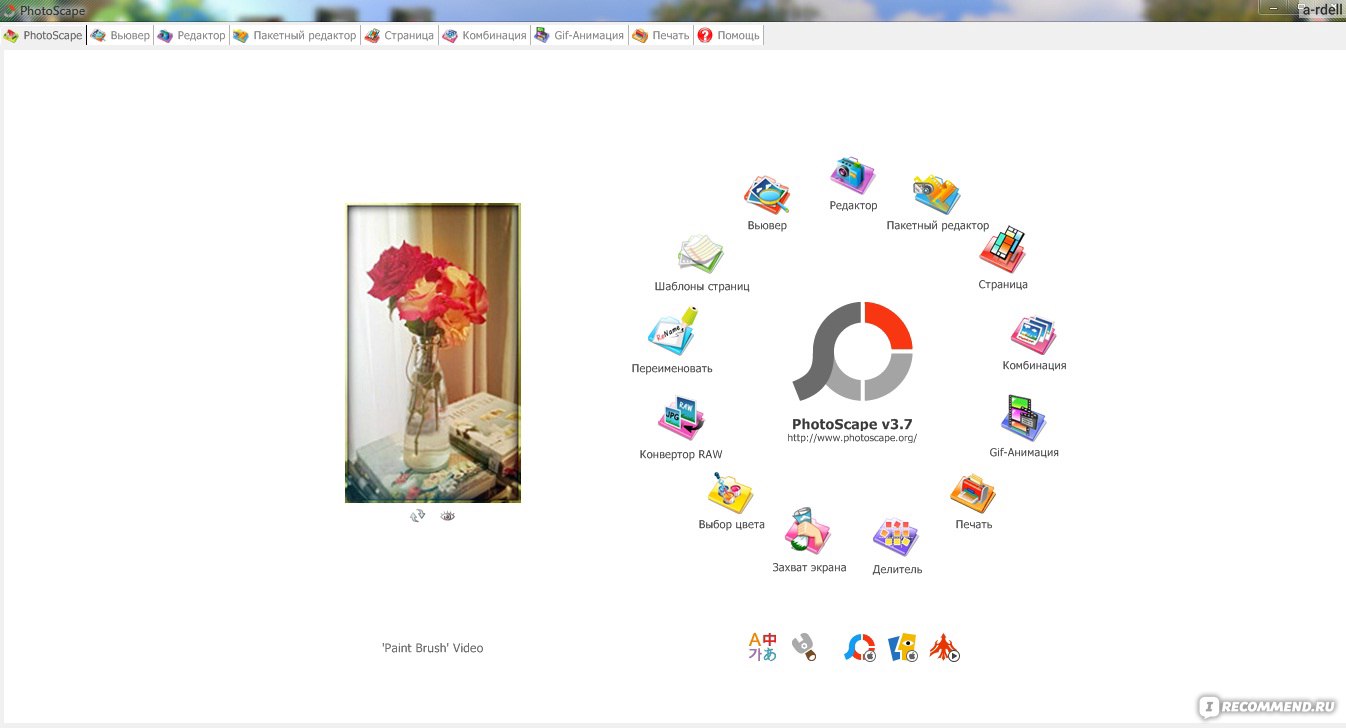The width and height of the screenshot is (1346, 728).
Task: Visit the photoscape.org link
Action: 851,438
